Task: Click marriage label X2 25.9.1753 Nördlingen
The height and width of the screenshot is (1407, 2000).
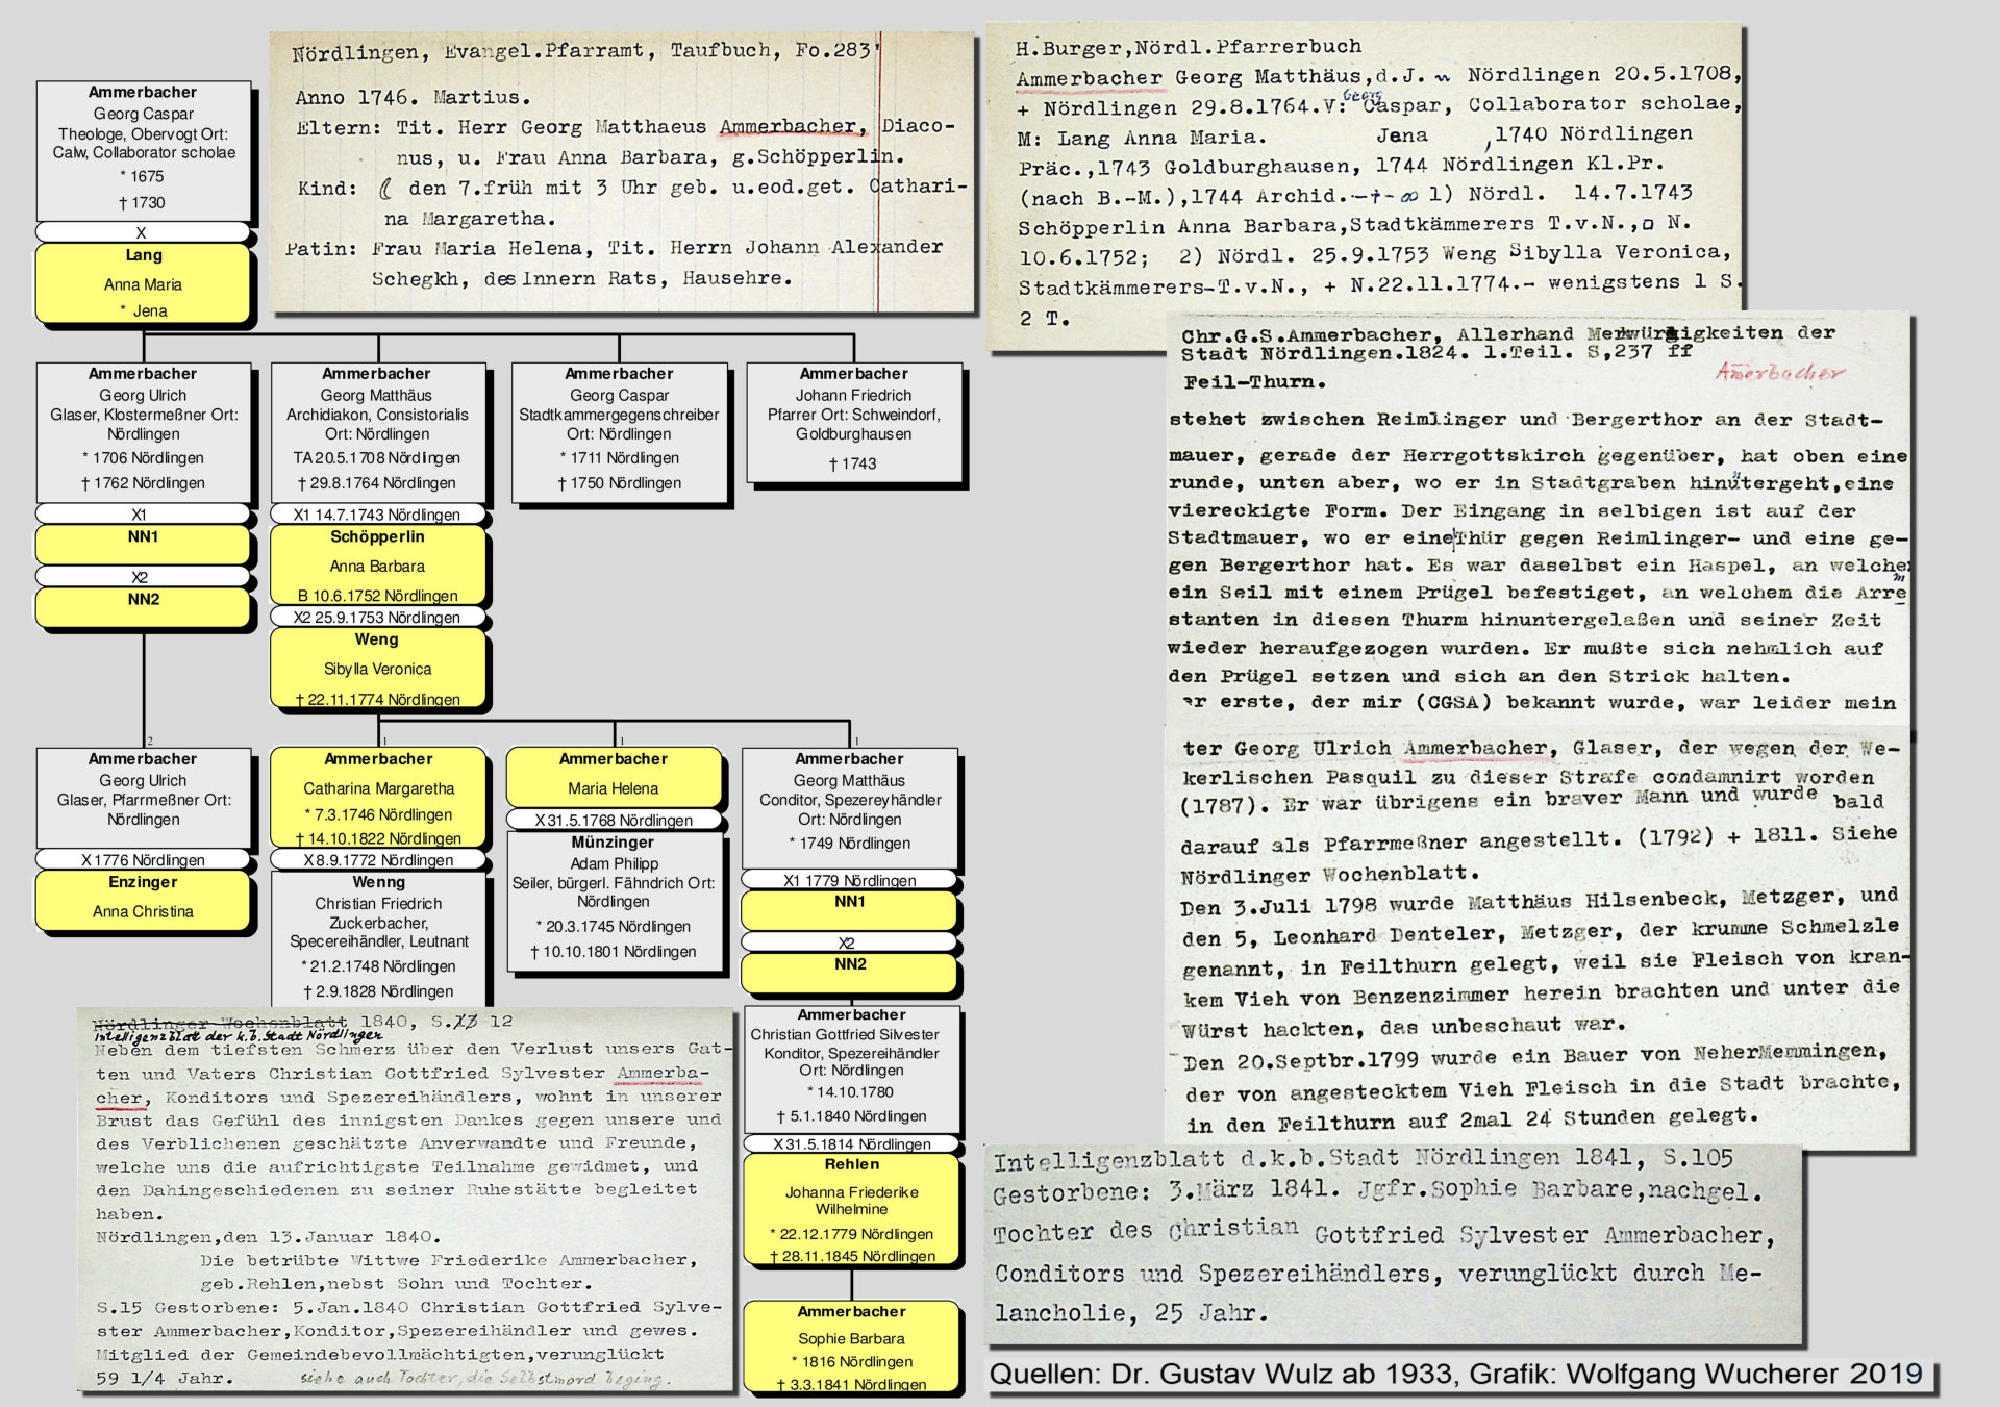Action: click(377, 617)
